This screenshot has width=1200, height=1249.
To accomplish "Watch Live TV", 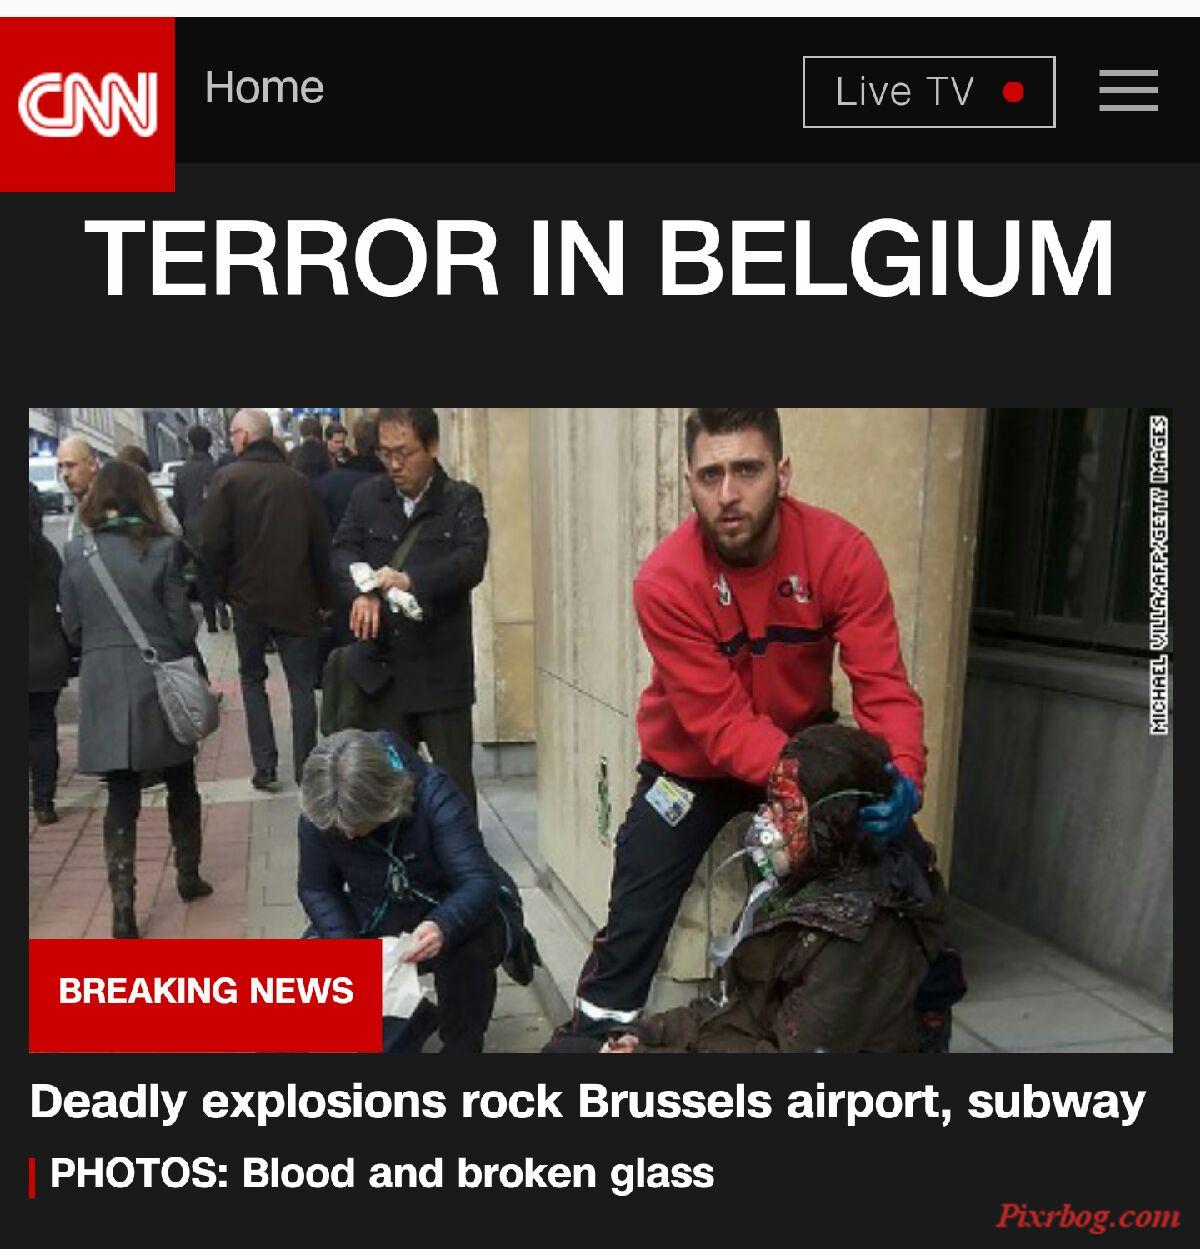I will pos(929,92).
